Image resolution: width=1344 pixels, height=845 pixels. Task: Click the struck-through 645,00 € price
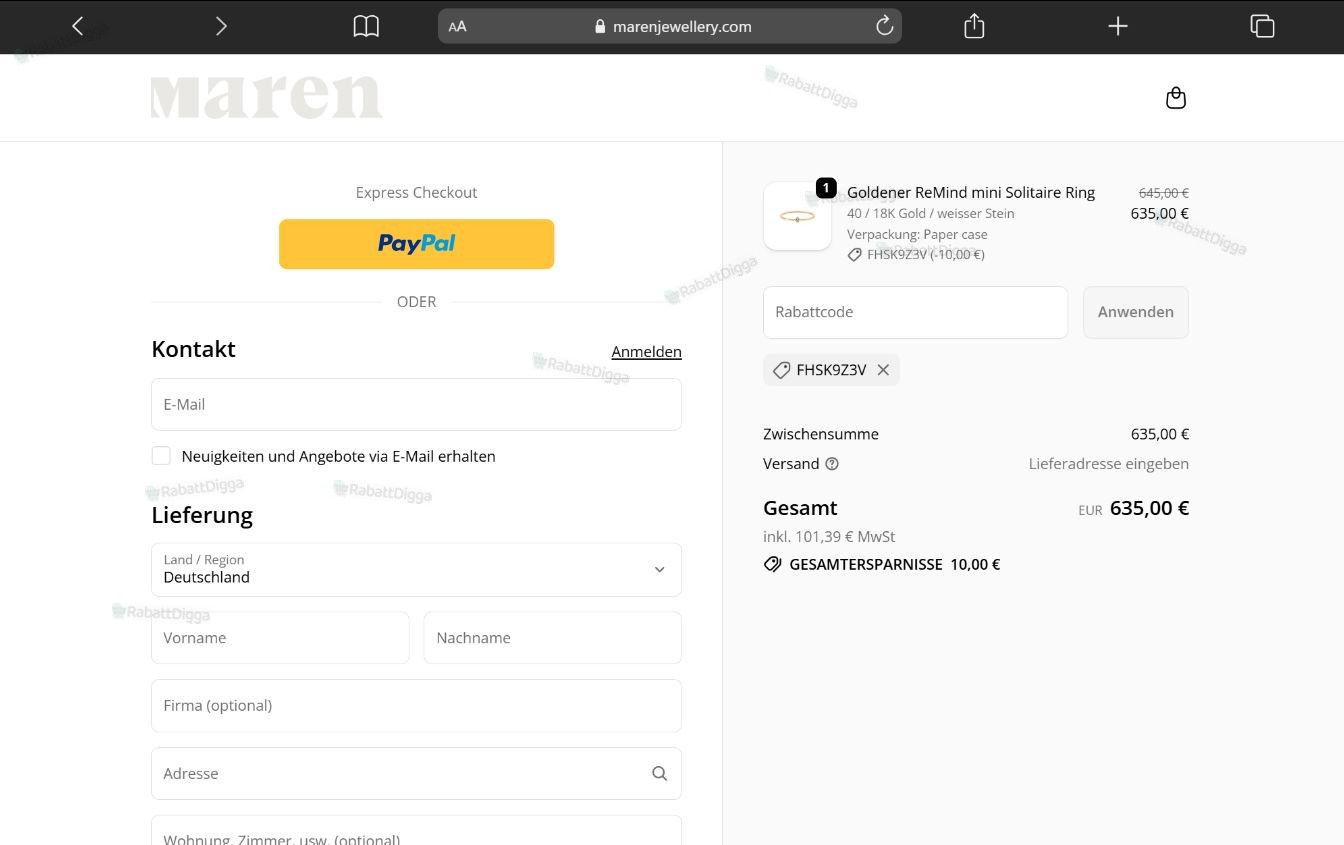click(1164, 193)
